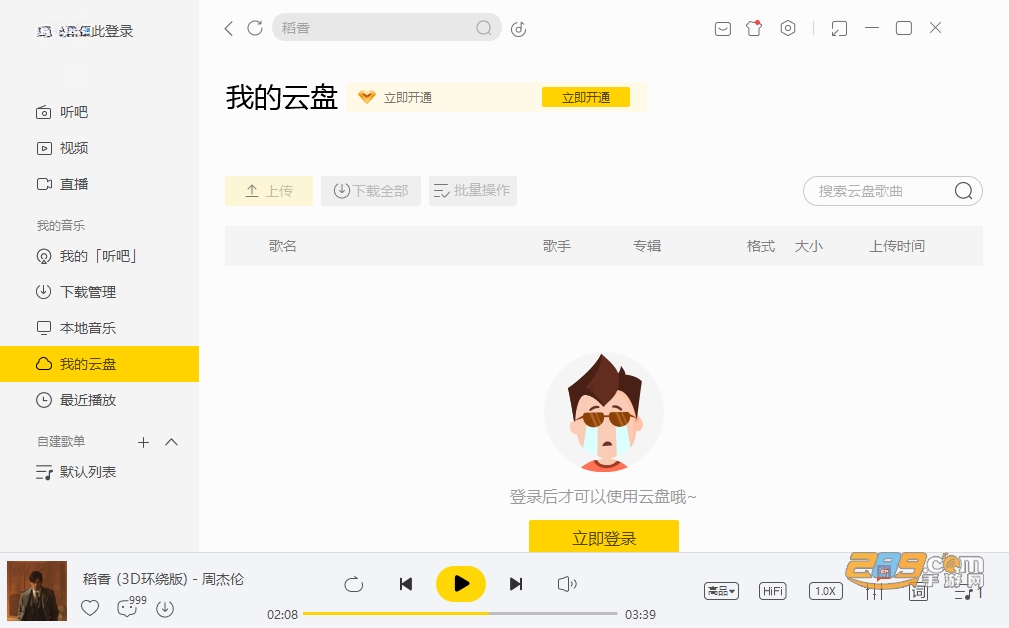
Task: Open the message inbox icon
Action: point(723,29)
